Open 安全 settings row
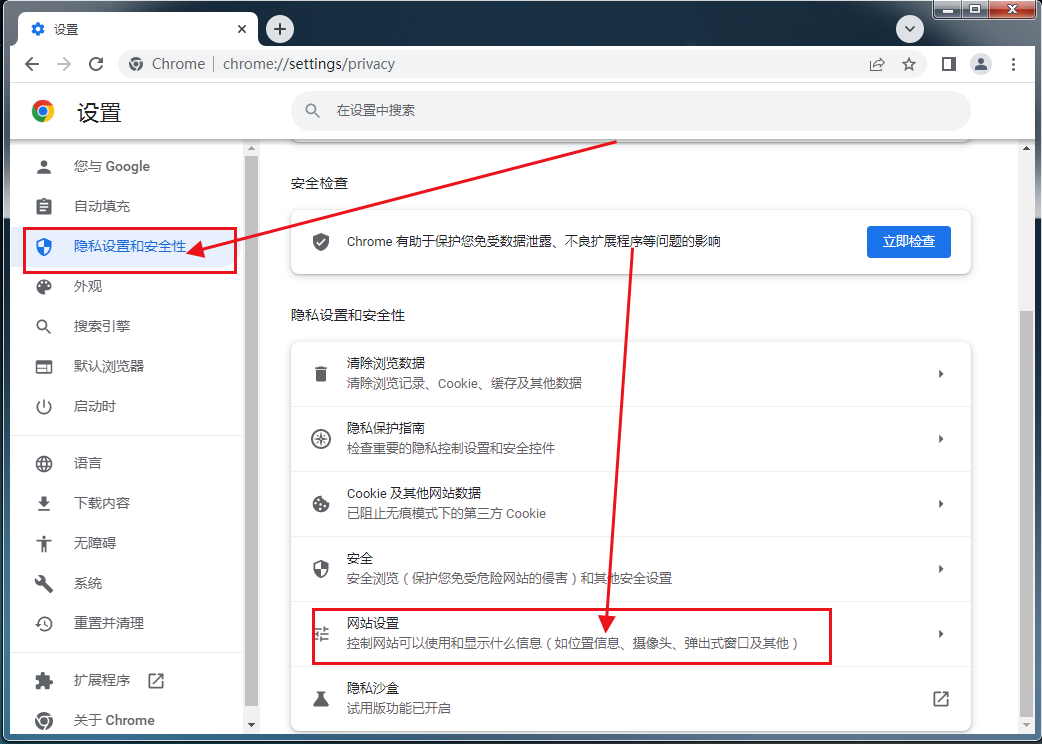Viewport: 1042px width, 744px height. 631,569
